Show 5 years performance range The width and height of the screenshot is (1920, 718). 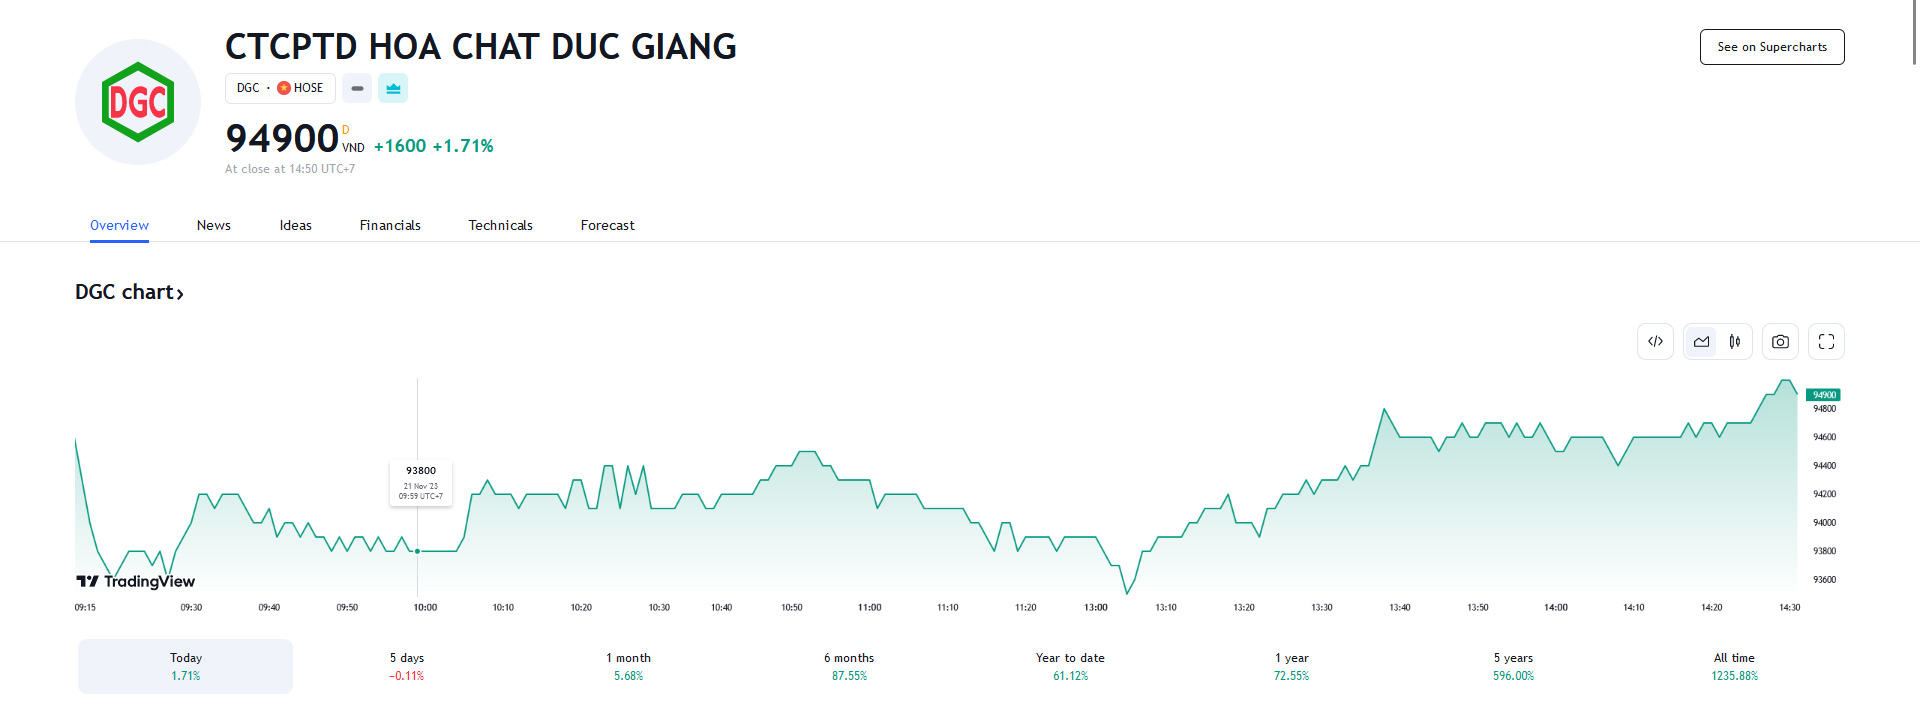pyautogui.click(x=1512, y=666)
